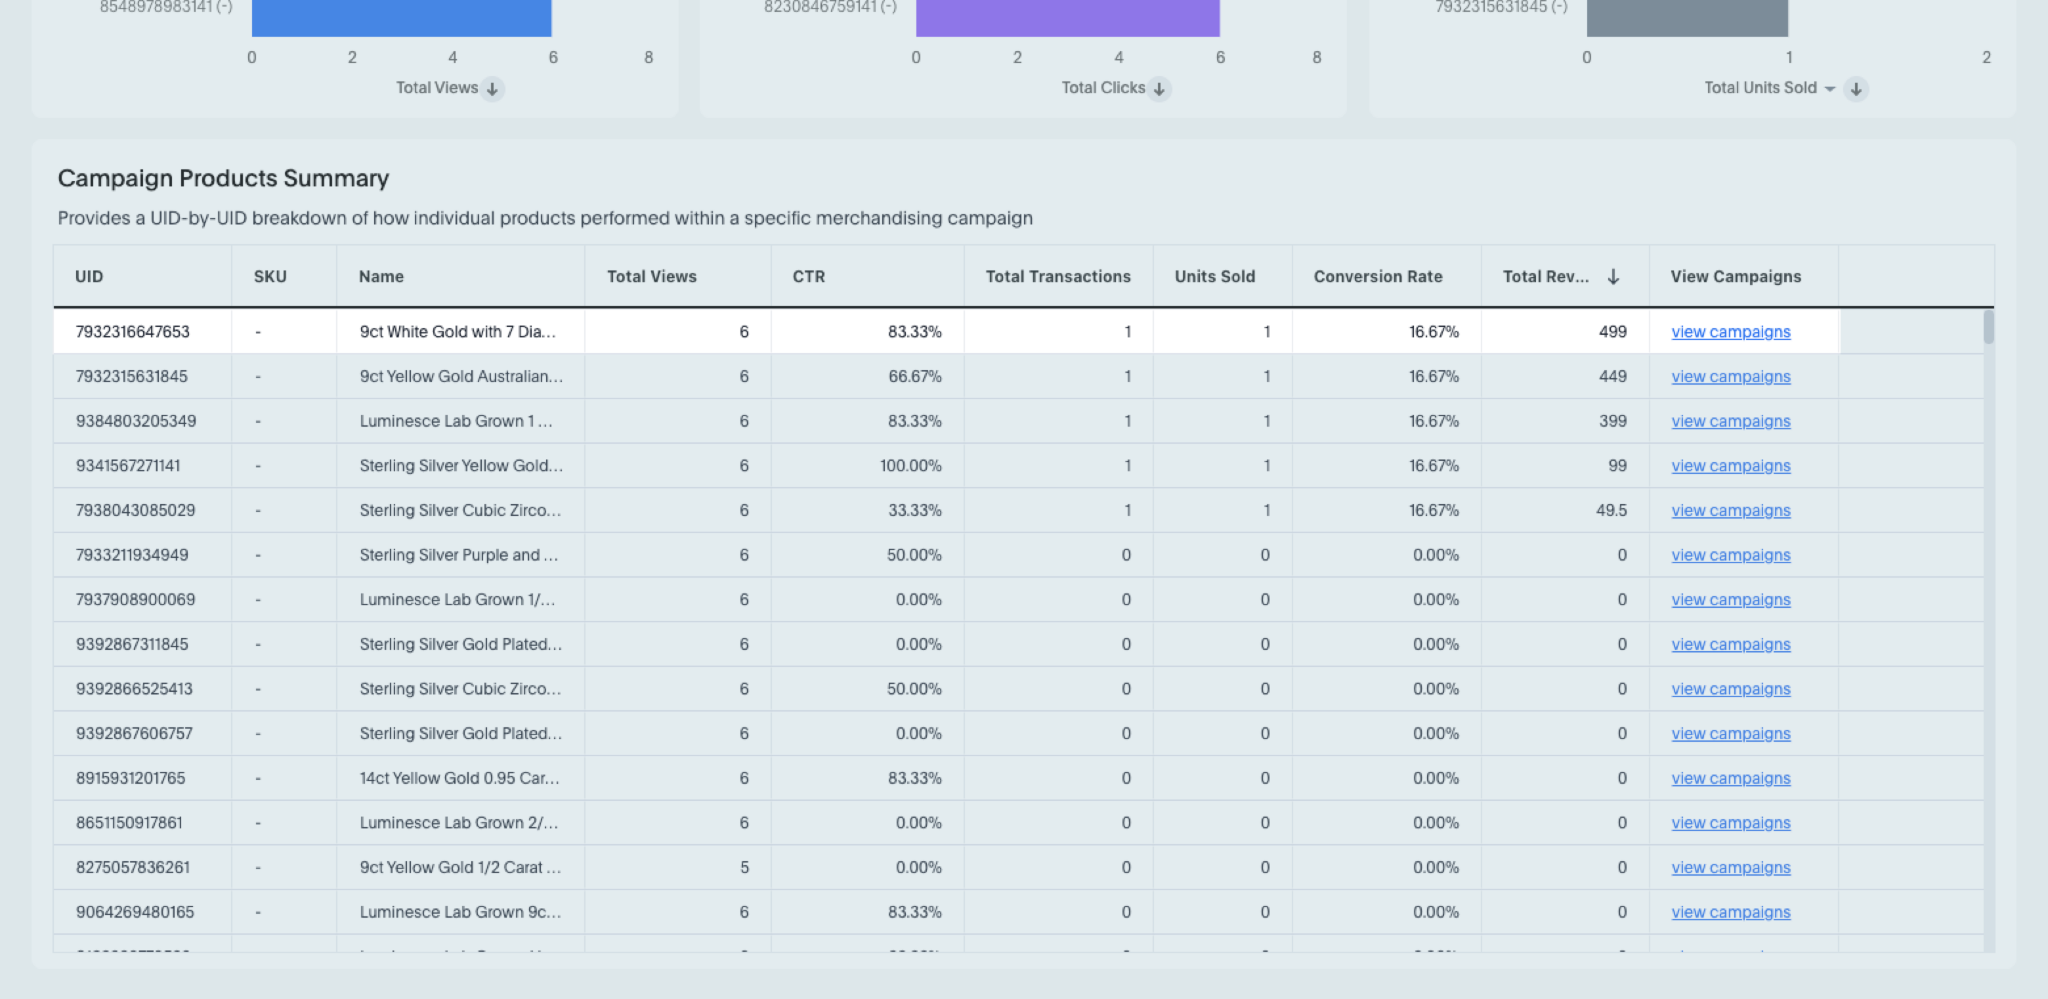Click the purple Total Clicks chart bar
Screen dimensions: 2048x999
[1067, 17]
